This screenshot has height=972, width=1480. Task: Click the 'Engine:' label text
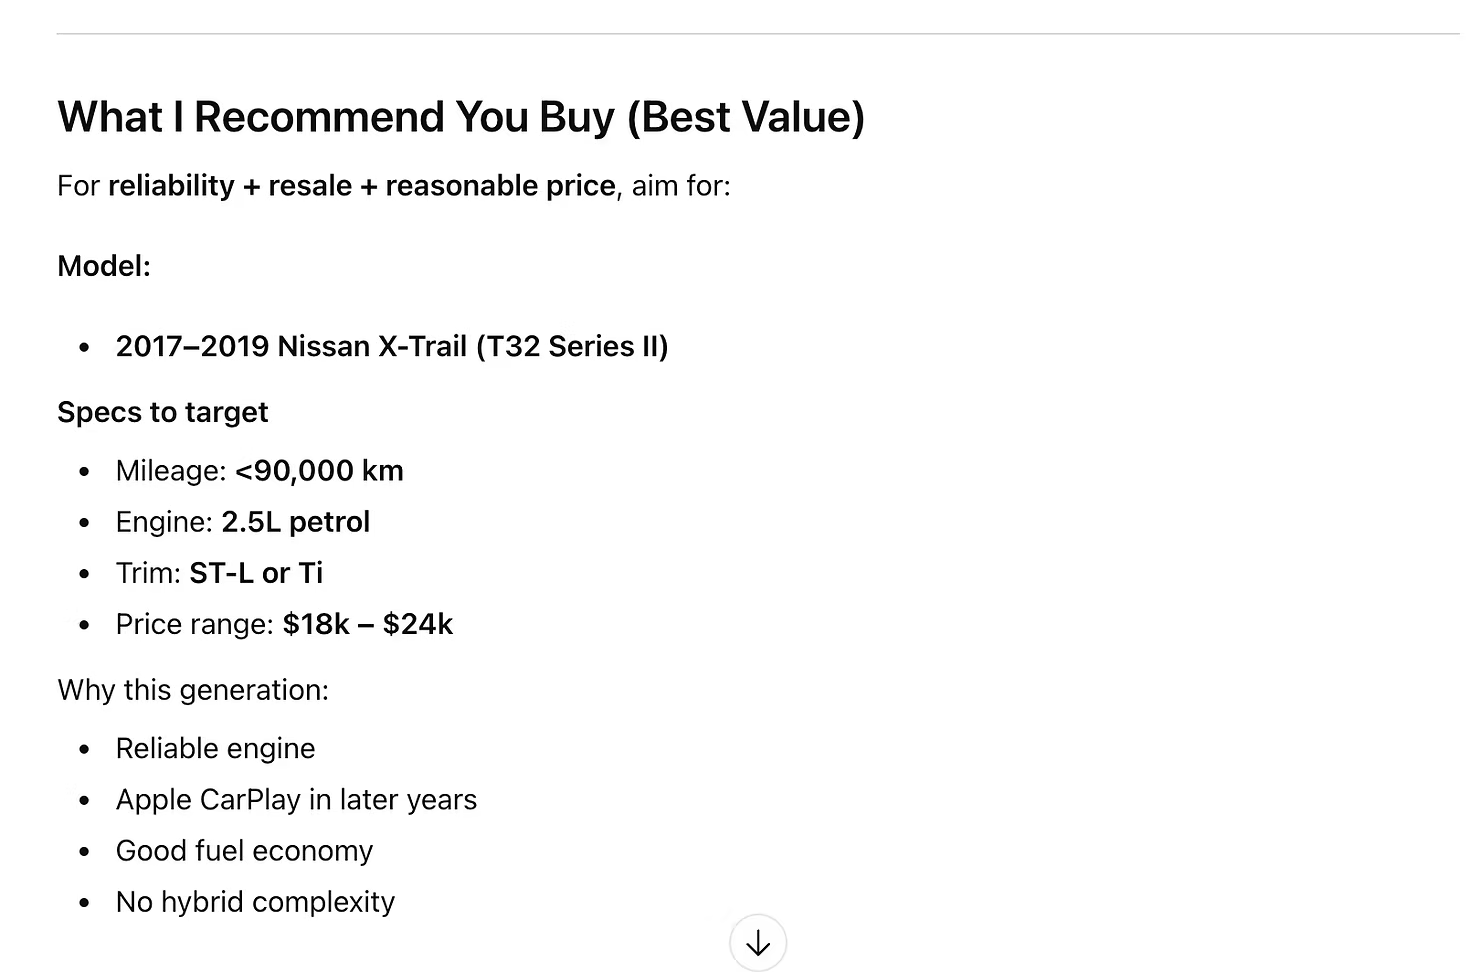coord(165,522)
